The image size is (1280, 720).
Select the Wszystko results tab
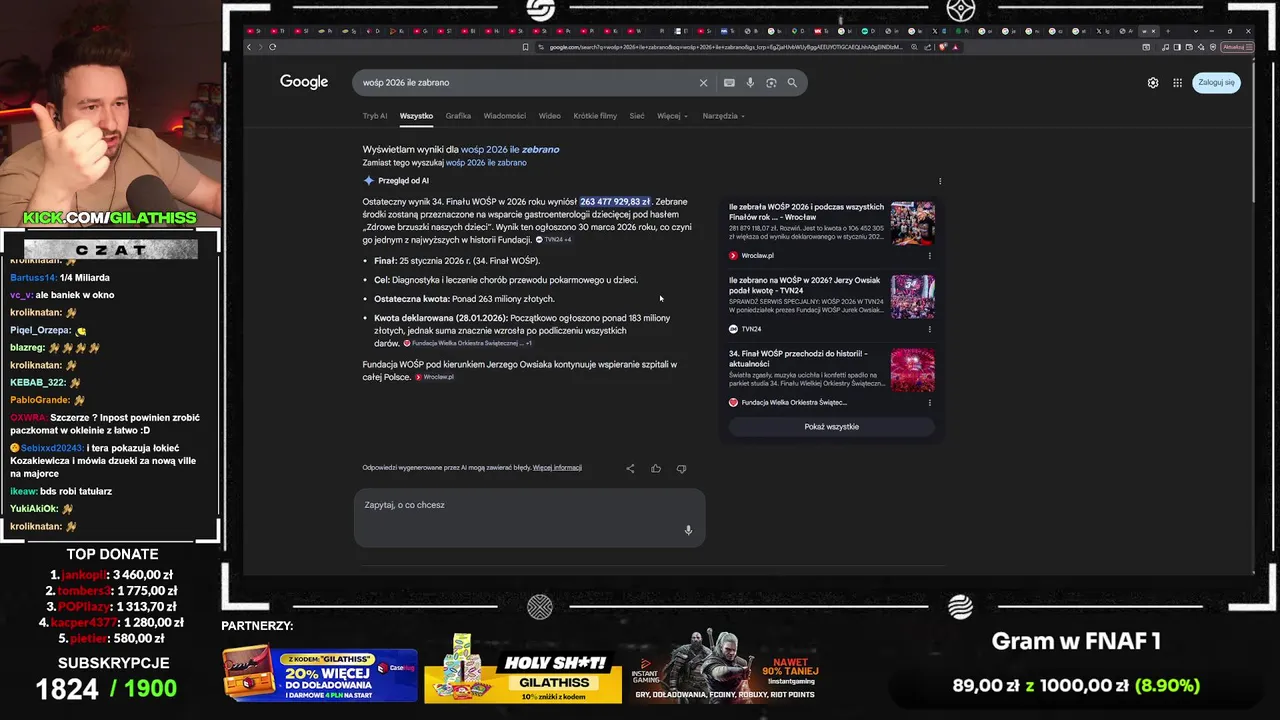pyautogui.click(x=416, y=116)
